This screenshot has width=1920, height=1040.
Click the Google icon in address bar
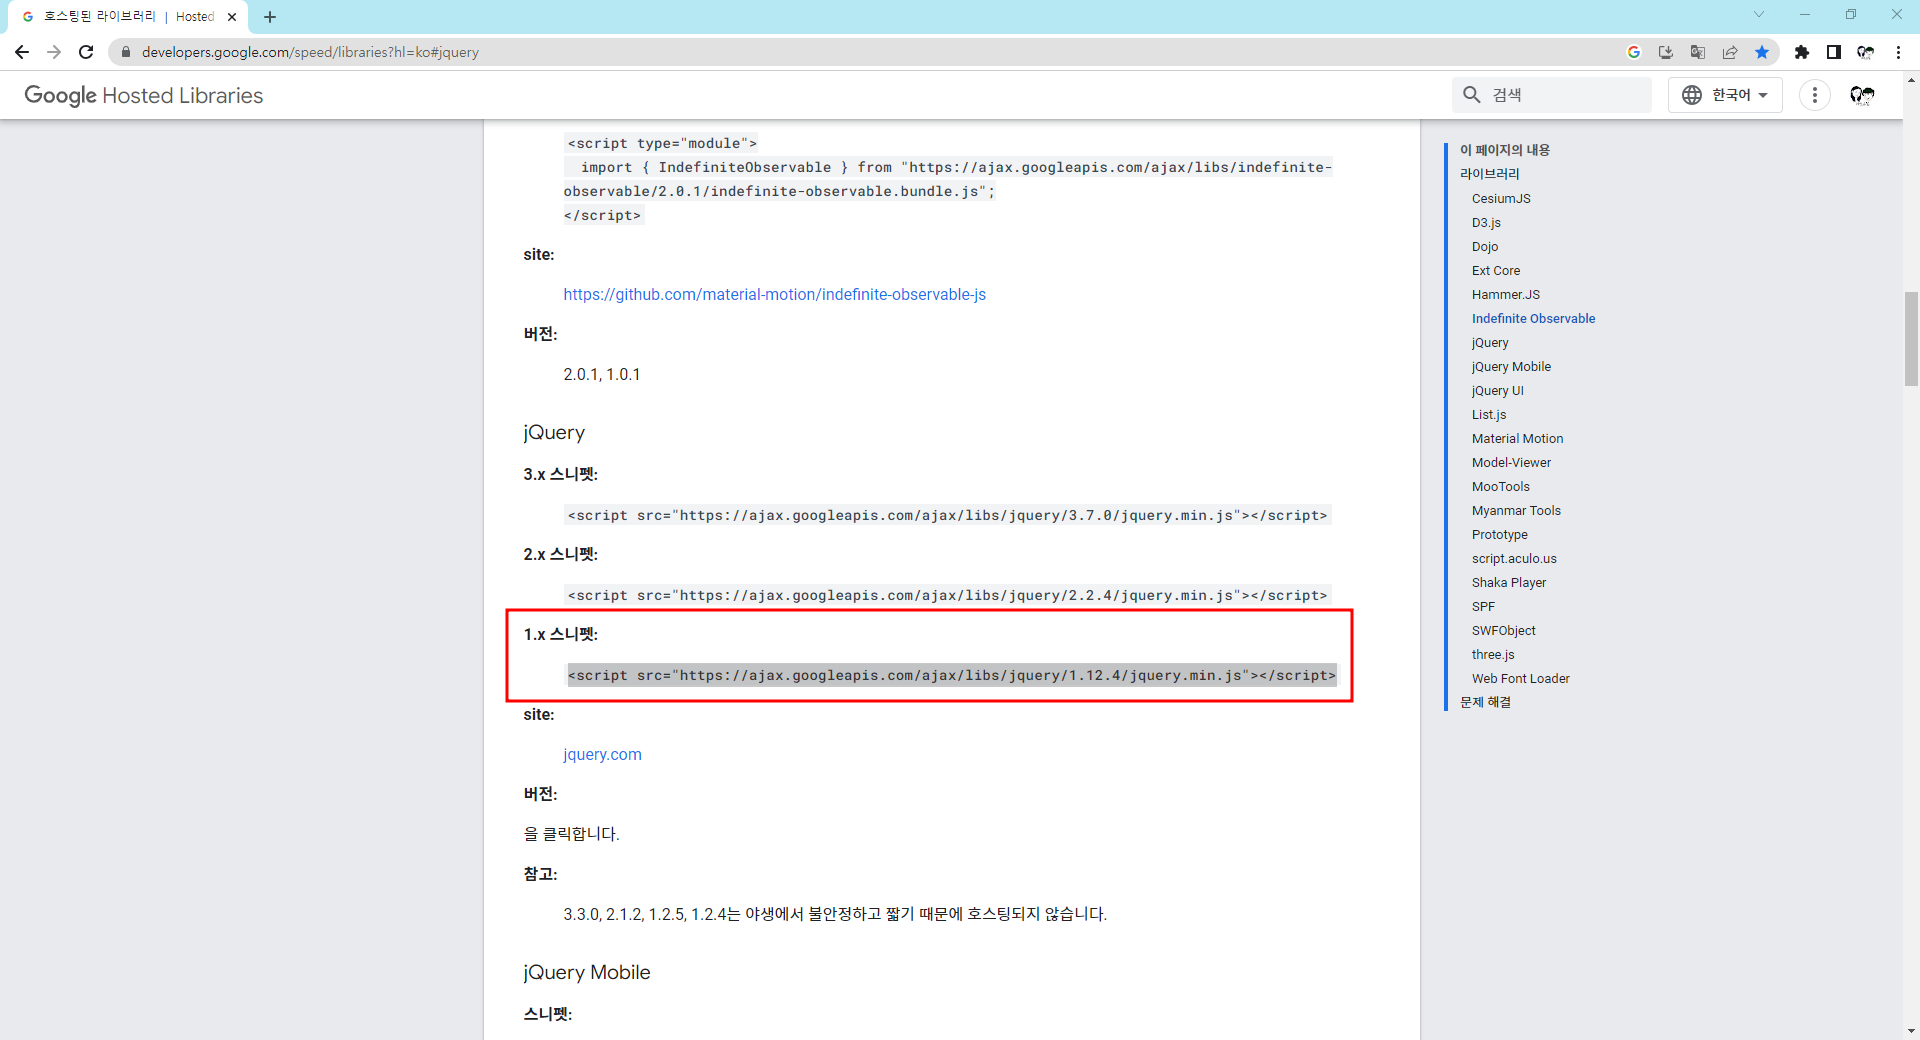coord(1634,52)
